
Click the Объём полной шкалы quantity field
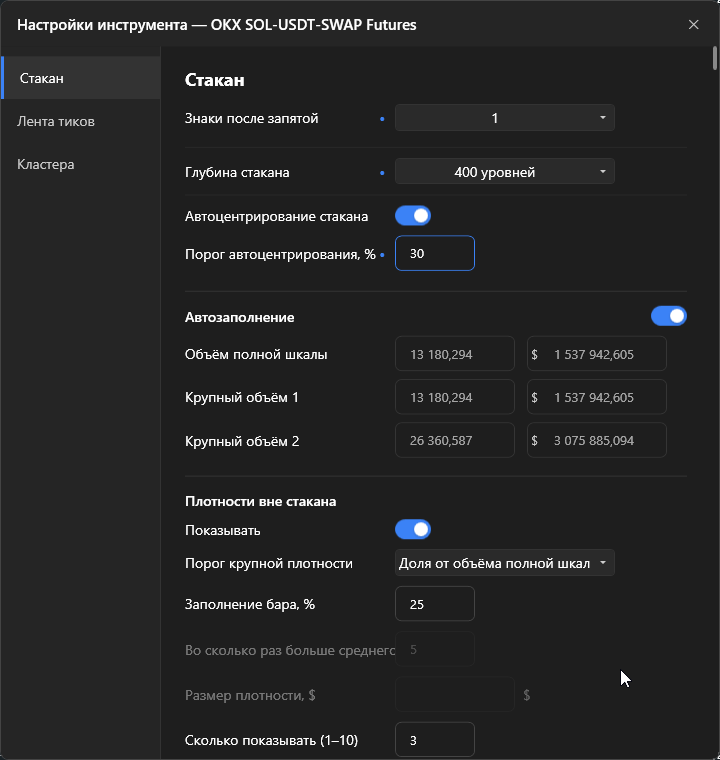[x=455, y=354]
